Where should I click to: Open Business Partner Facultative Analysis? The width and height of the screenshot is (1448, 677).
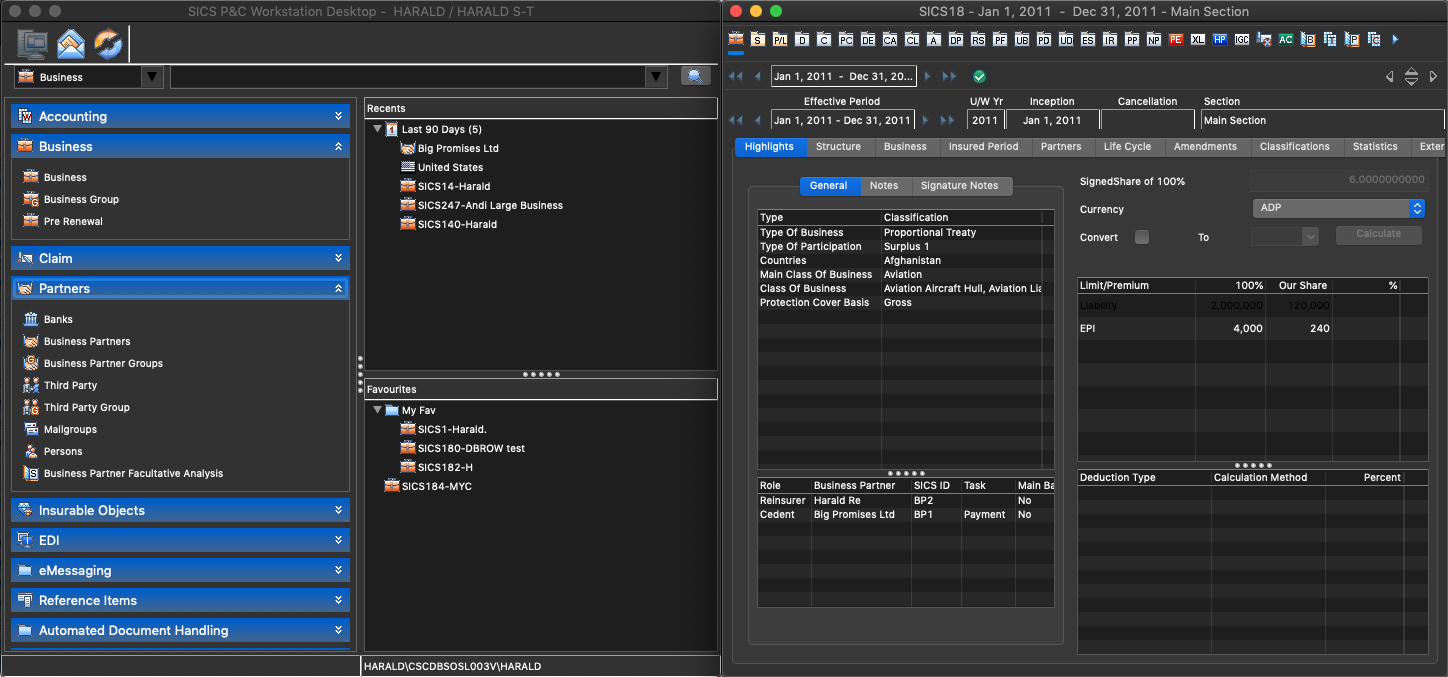(133, 473)
